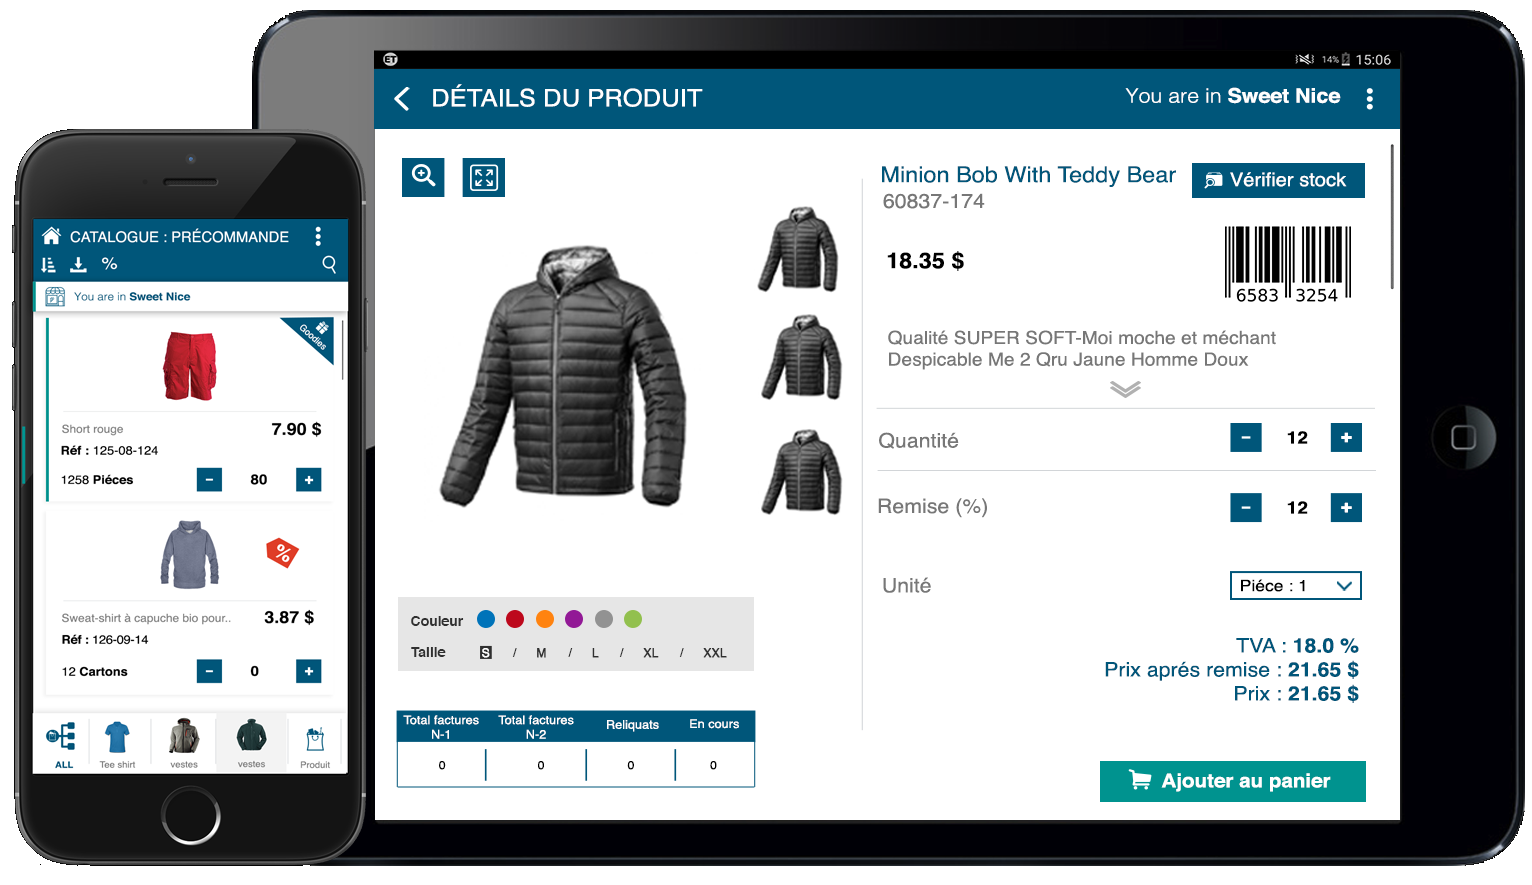Tap the magnifier zoom icon above jacket image
This screenshot has height=885, width=1532.
tap(423, 177)
